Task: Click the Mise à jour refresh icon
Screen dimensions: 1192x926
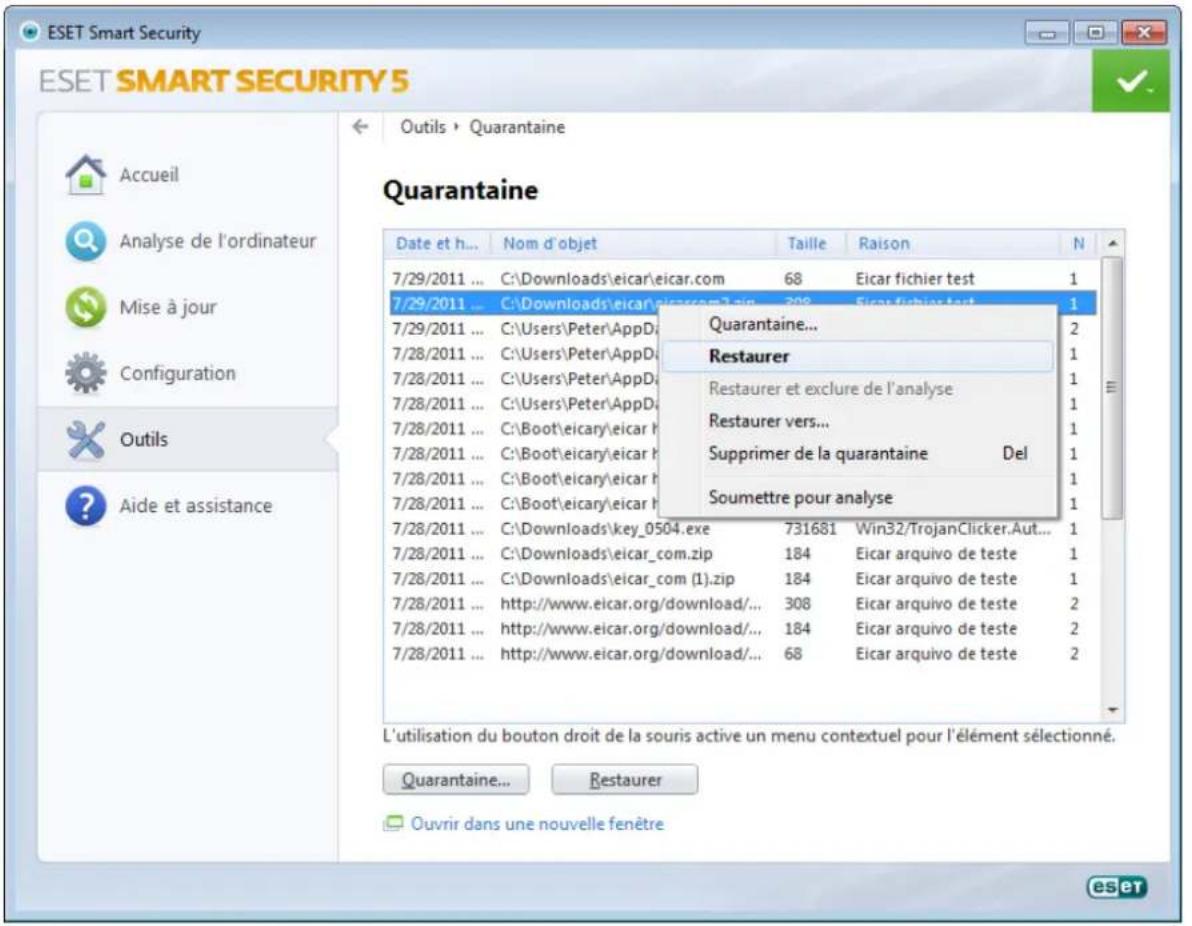Action: 85,307
